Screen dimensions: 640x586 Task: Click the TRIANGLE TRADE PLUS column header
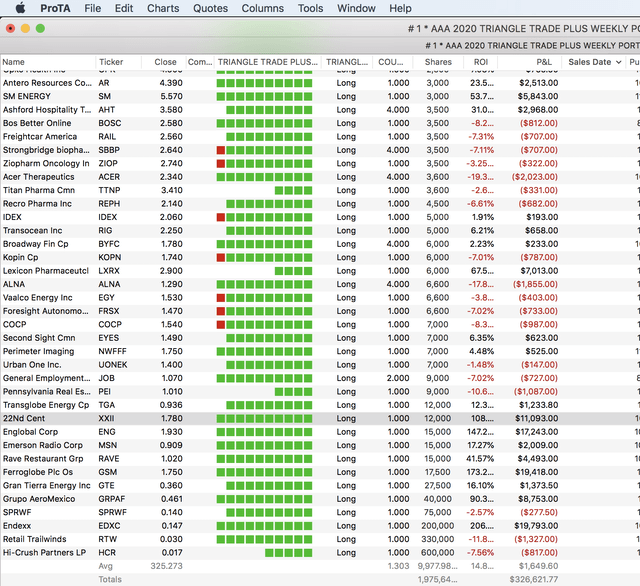267,62
